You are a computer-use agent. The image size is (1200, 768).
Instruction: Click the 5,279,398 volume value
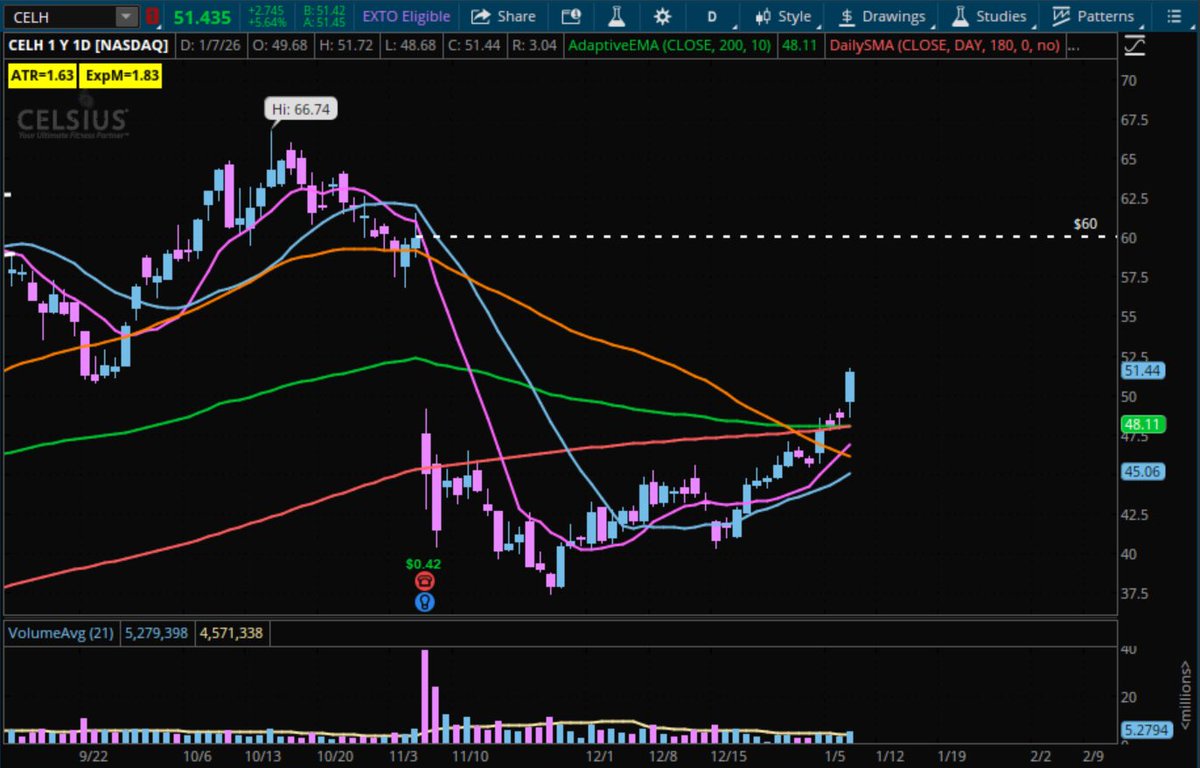pos(158,632)
